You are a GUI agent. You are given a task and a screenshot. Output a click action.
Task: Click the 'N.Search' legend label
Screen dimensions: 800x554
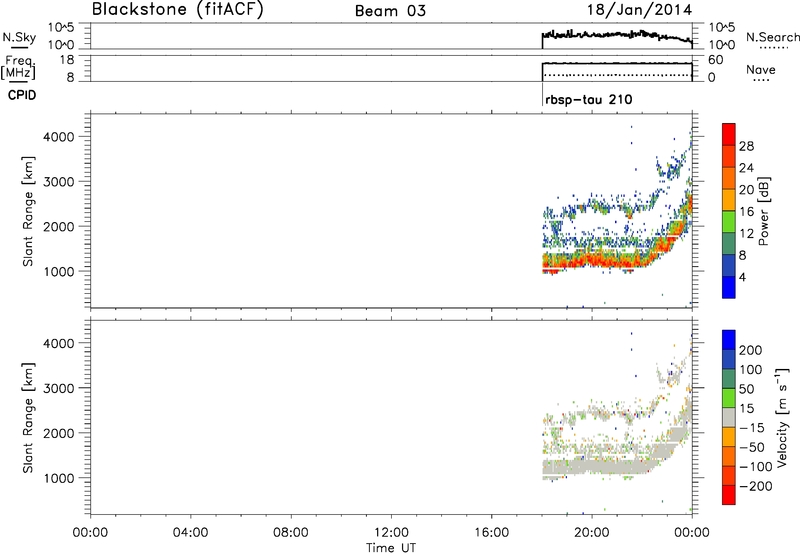coord(772,37)
